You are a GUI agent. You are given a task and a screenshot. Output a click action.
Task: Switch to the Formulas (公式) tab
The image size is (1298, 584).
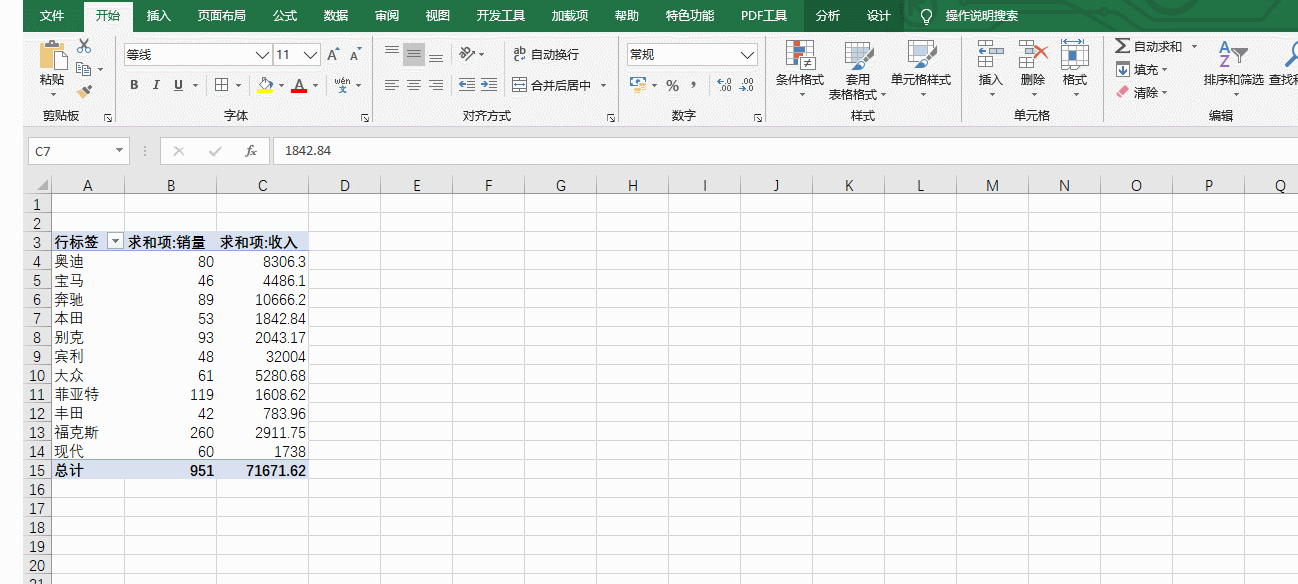[x=285, y=16]
